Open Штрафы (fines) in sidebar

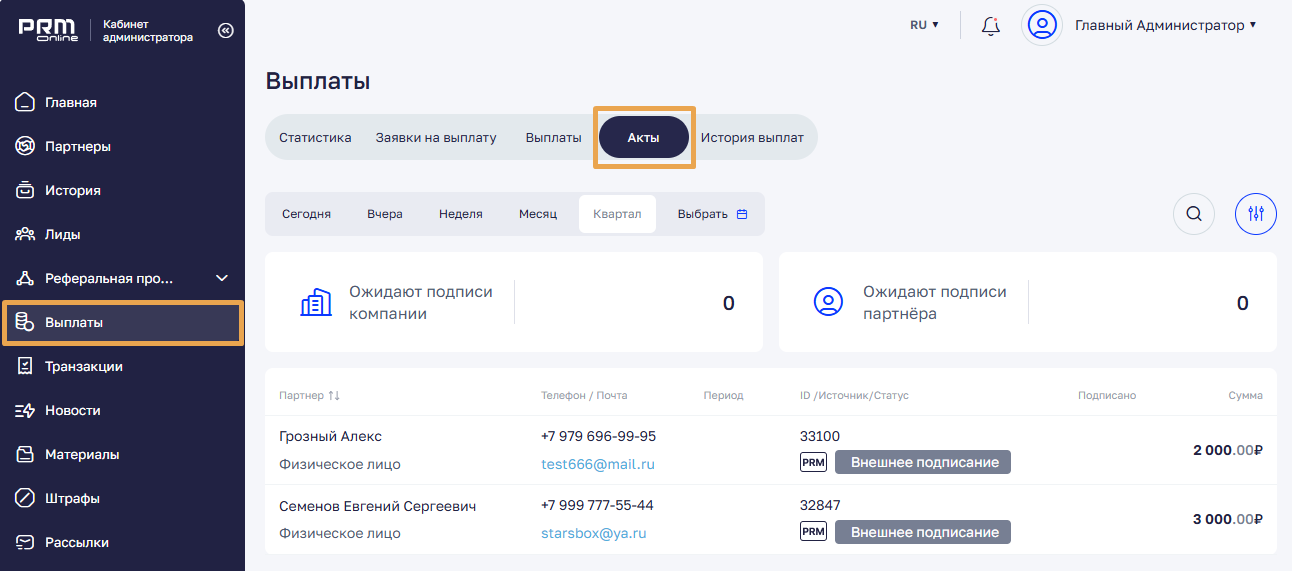coord(72,498)
